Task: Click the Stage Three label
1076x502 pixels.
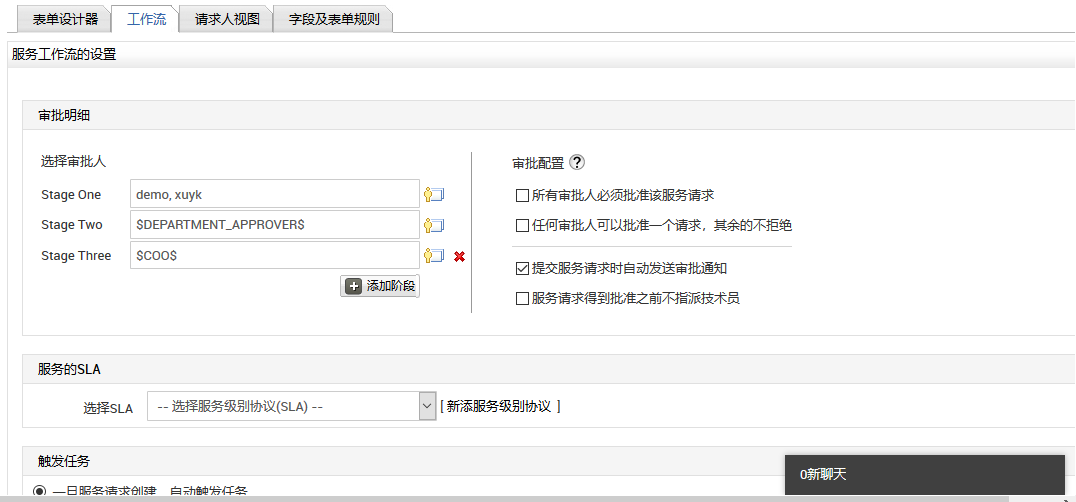Action: (x=75, y=256)
